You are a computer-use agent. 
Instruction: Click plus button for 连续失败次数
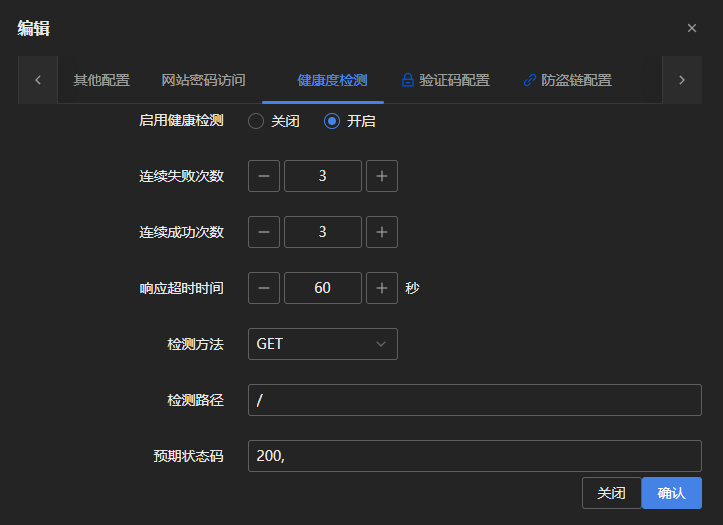(x=381, y=176)
